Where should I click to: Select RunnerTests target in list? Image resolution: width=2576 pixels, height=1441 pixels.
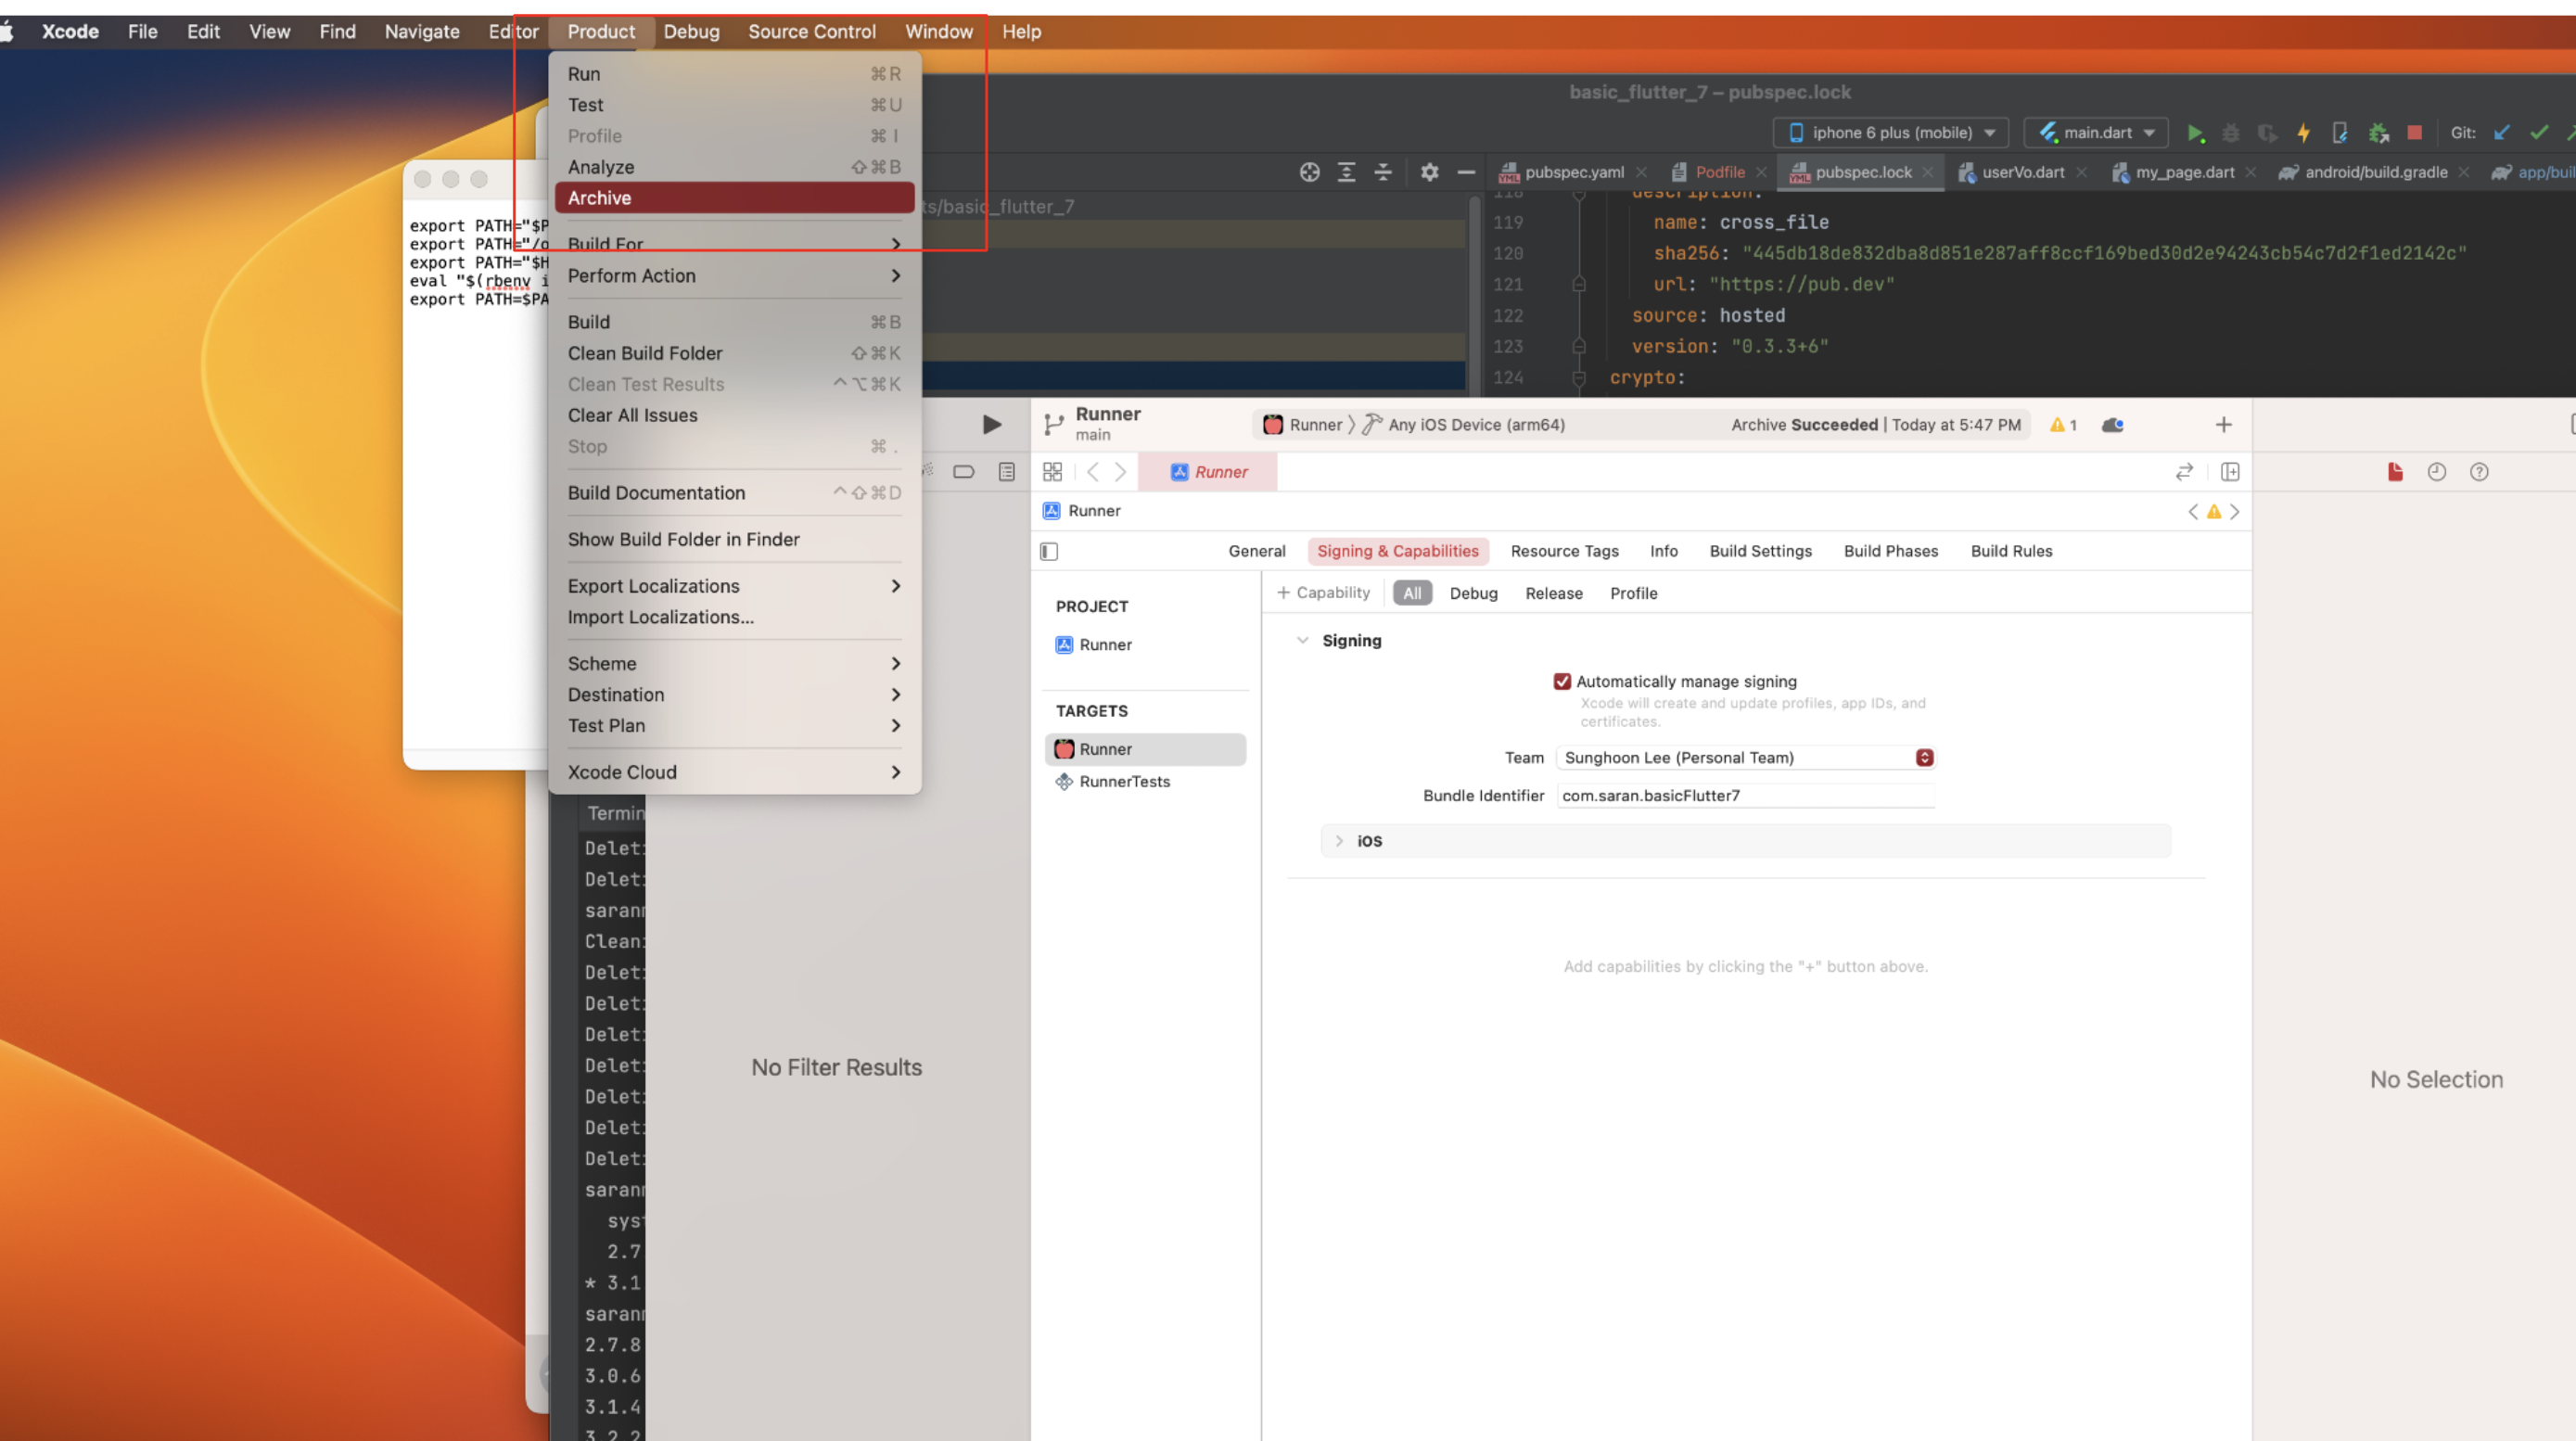point(1124,782)
